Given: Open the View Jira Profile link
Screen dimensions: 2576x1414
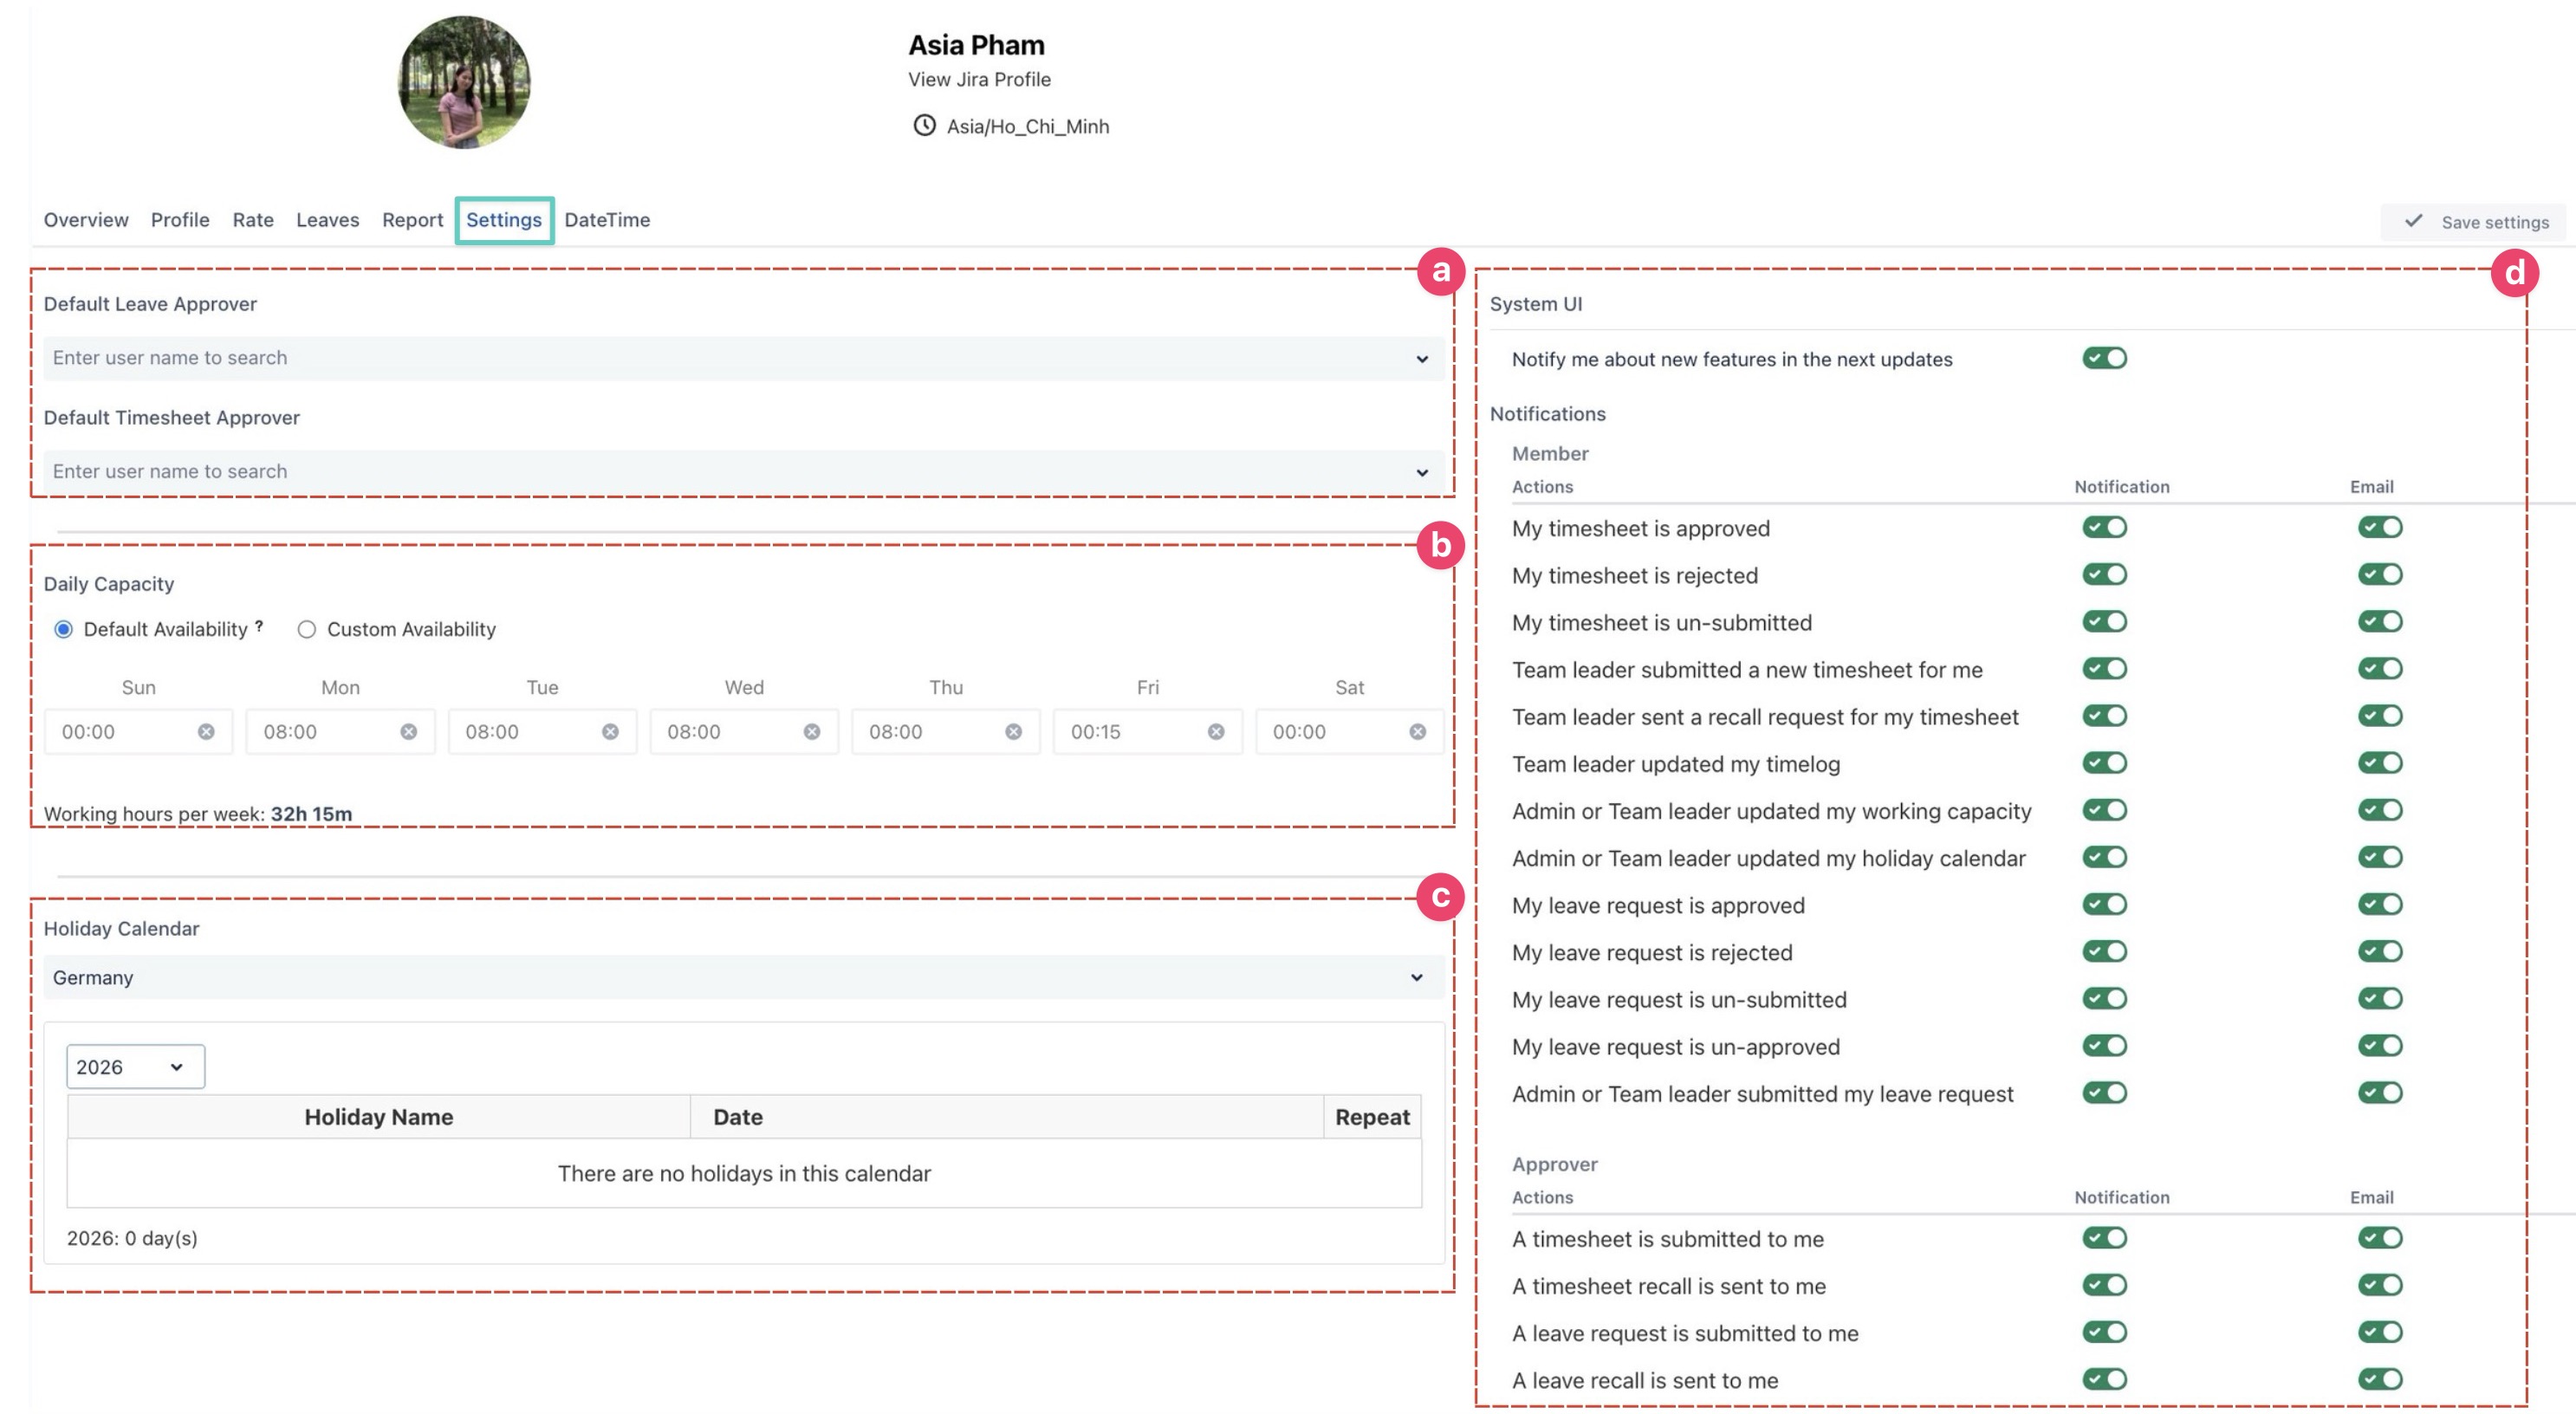Looking at the screenshot, I should 978,79.
